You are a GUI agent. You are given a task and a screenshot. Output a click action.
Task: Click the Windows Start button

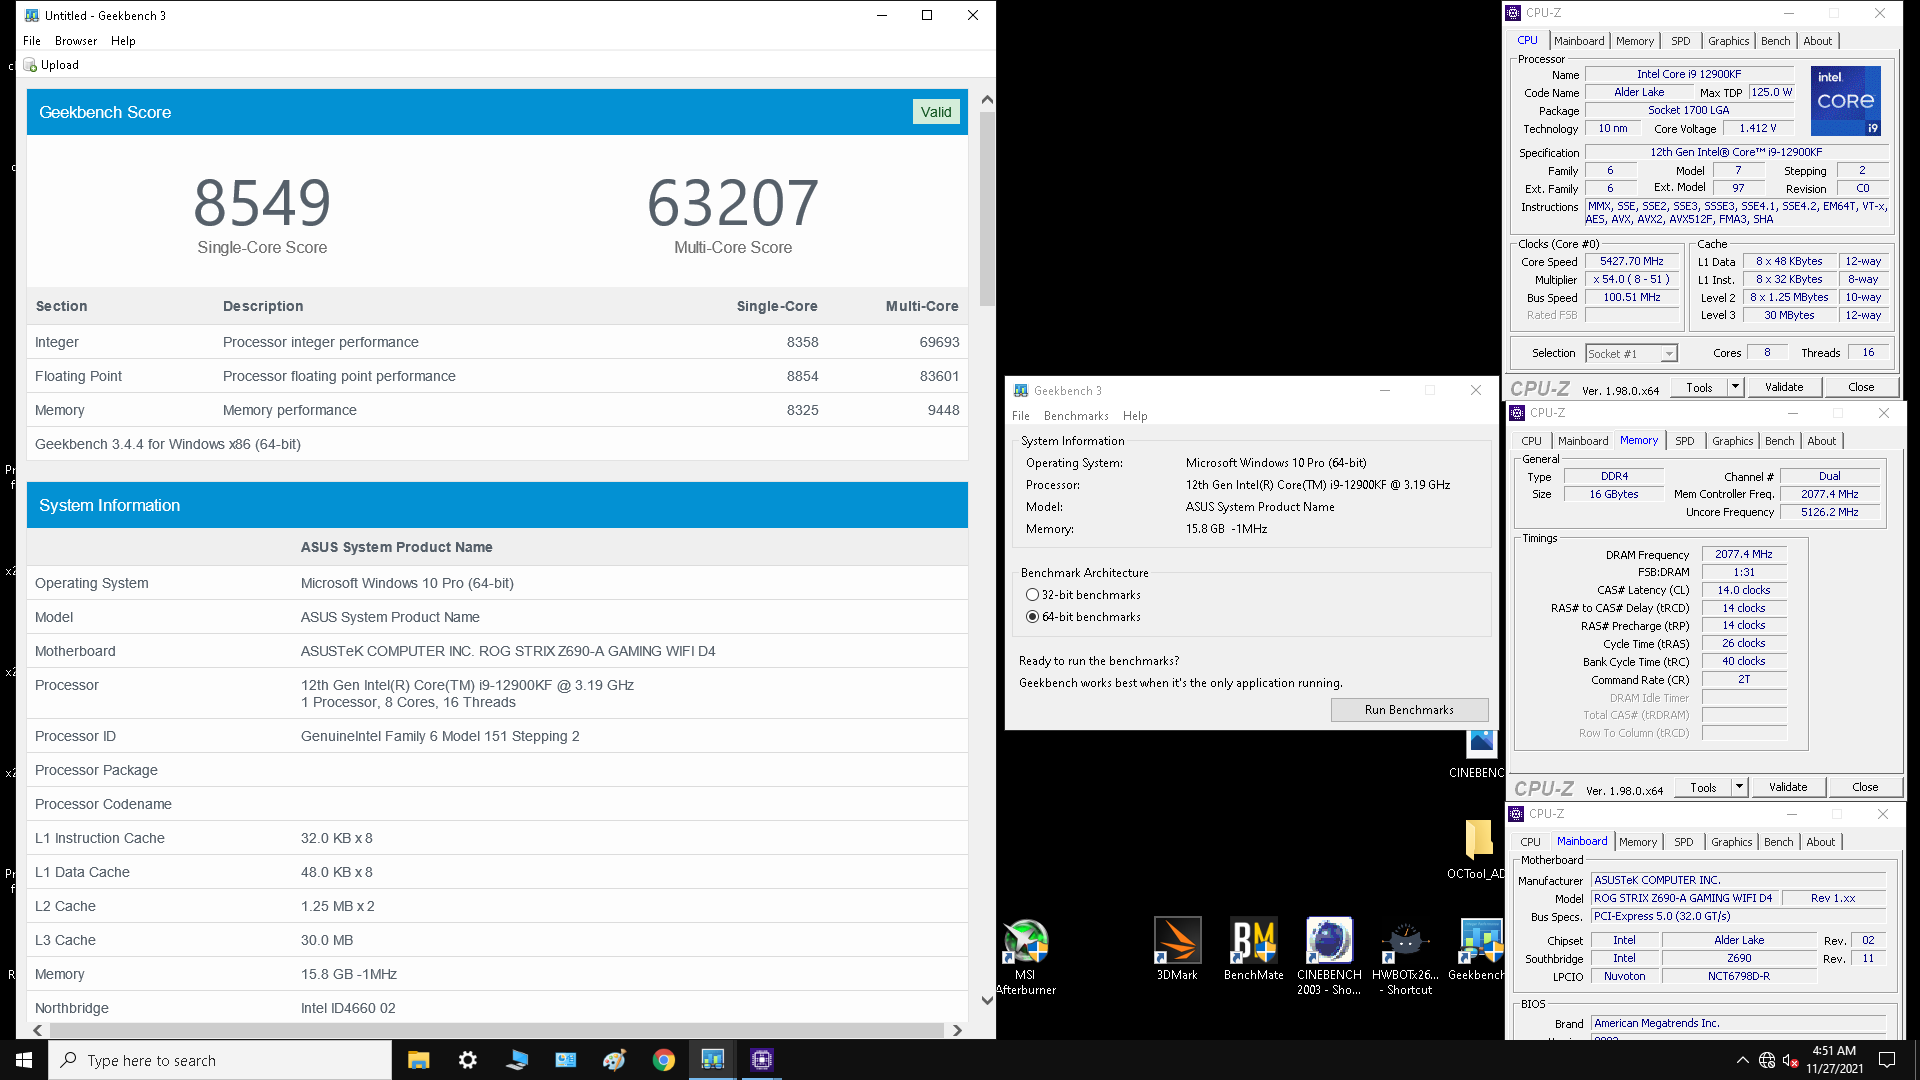click(x=24, y=1060)
